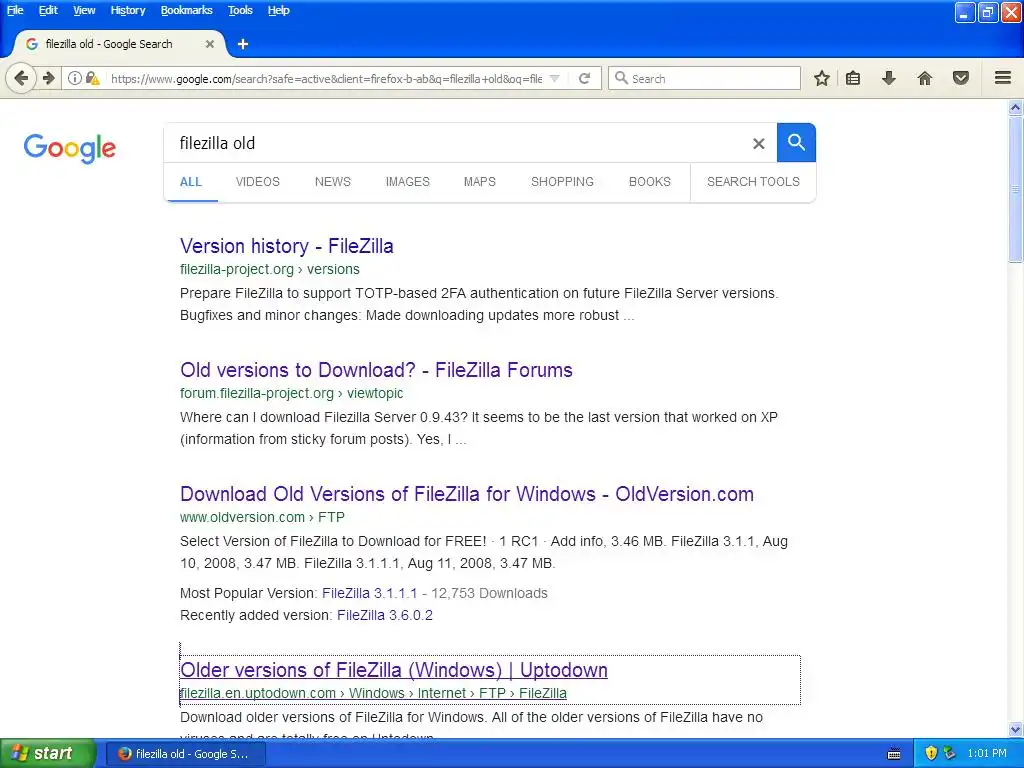This screenshot has width=1024, height=768.
Task: Open the Firefox hamburger menu
Action: click(1003, 78)
